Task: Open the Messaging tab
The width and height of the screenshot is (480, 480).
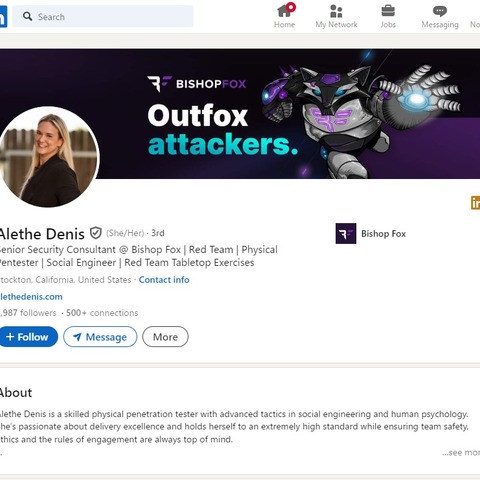Action: tap(440, 16)
